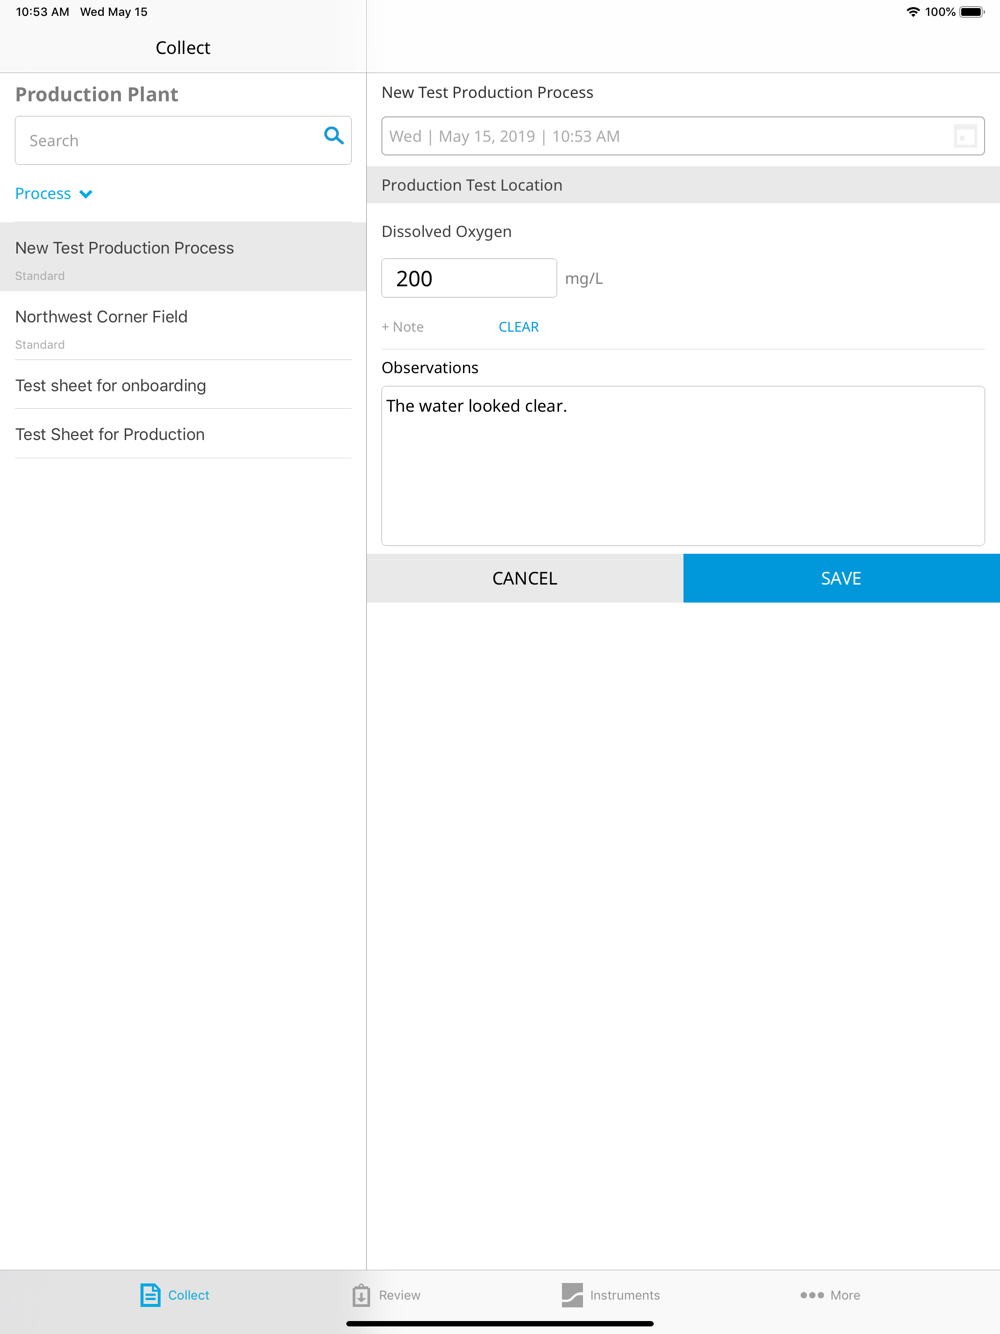
Task: Switch to the Instruments tab
Action: click(611, 1295)
